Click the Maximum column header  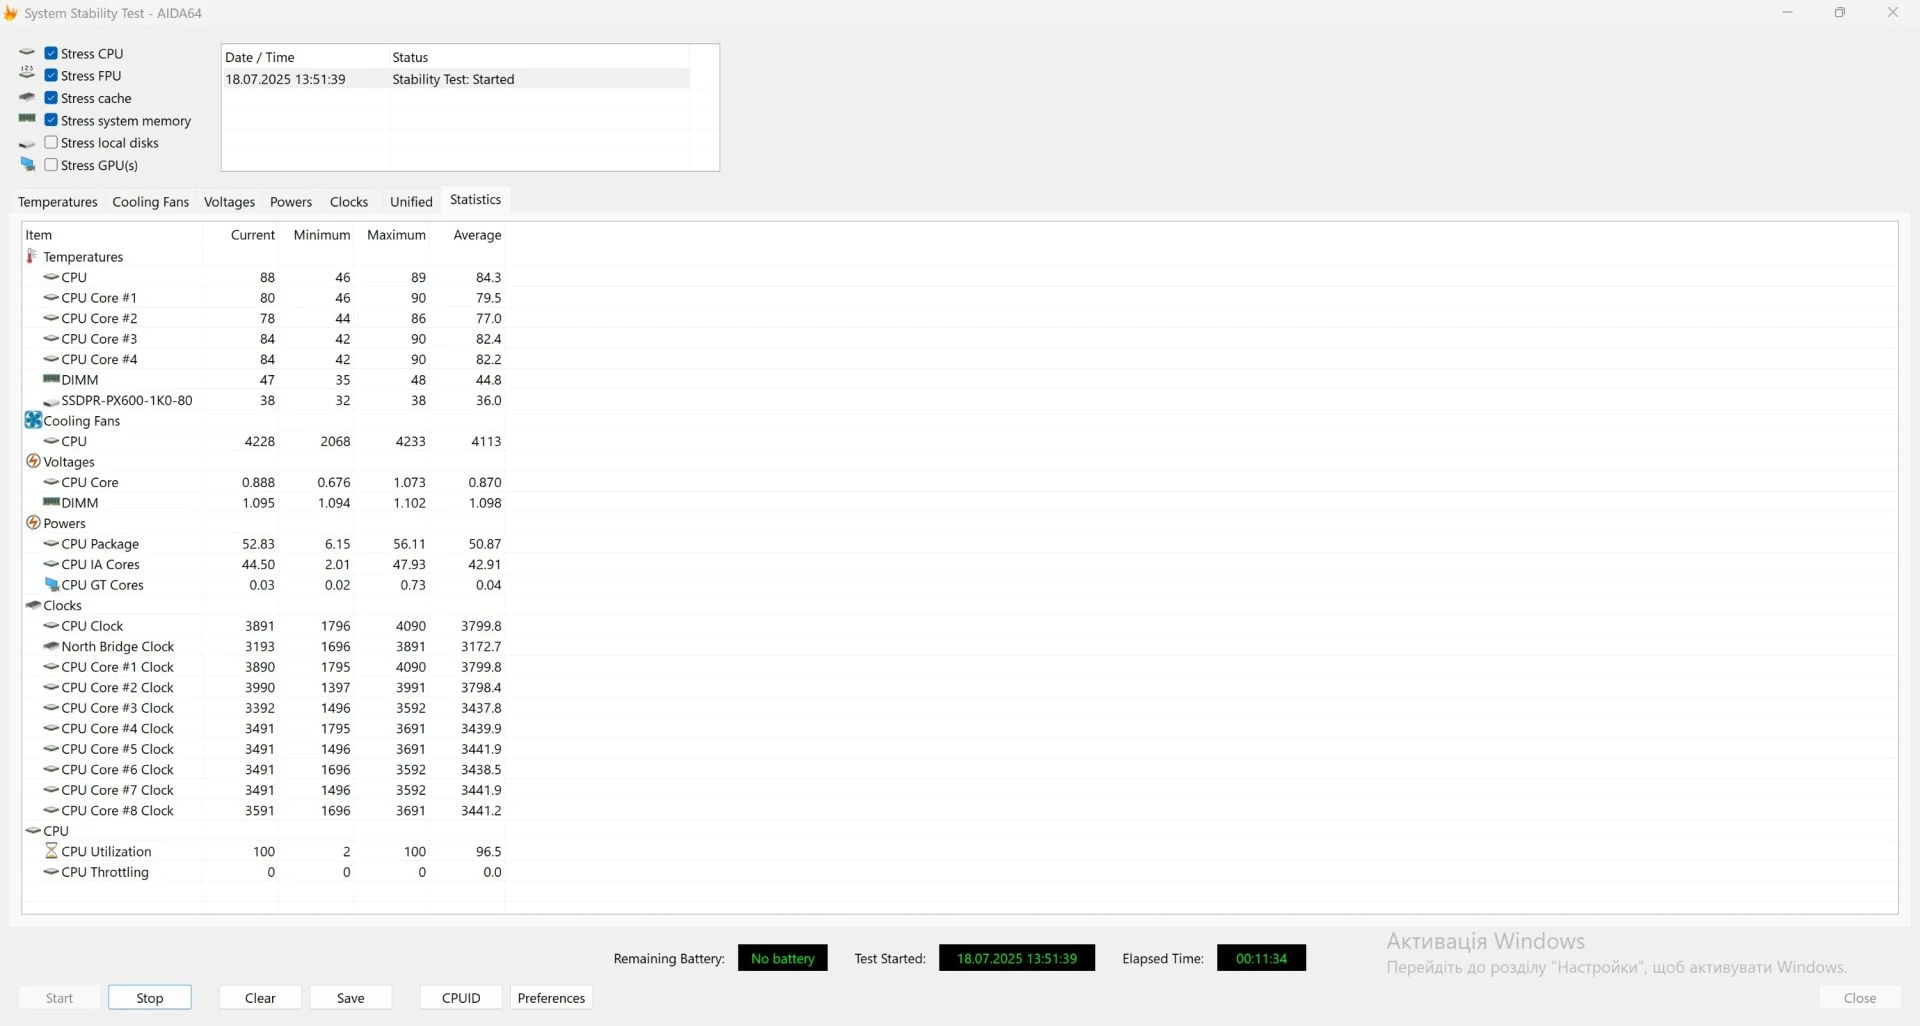click(x=392, y=234)
